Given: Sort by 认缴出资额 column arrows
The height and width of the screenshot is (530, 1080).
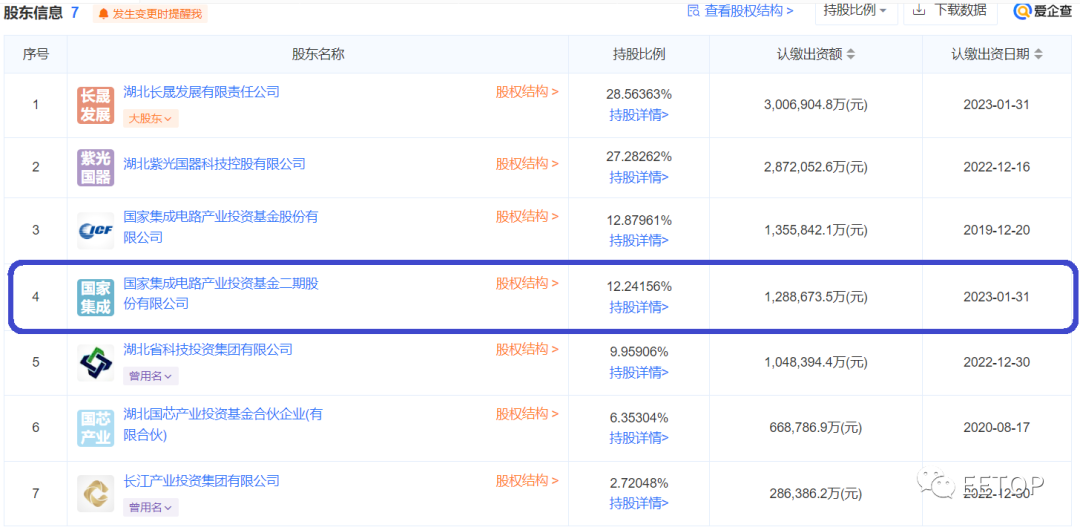Looking at the screenshot, I should click(851, 54).
